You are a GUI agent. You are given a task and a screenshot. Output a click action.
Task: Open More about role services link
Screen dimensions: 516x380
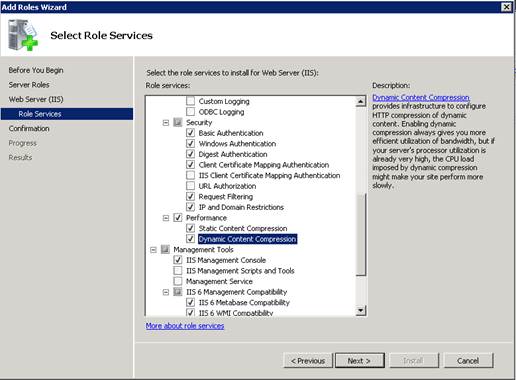click(185, 326)
